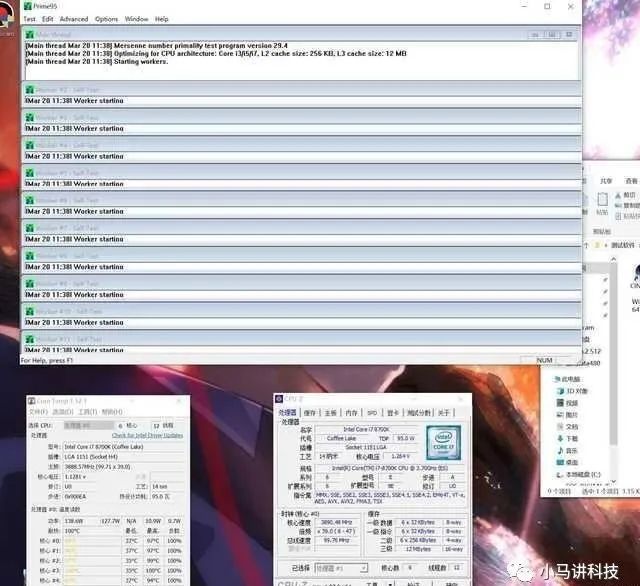
Task: Open the 选择 CPU dropdown in Core Temp
Action: click(89, 426)
